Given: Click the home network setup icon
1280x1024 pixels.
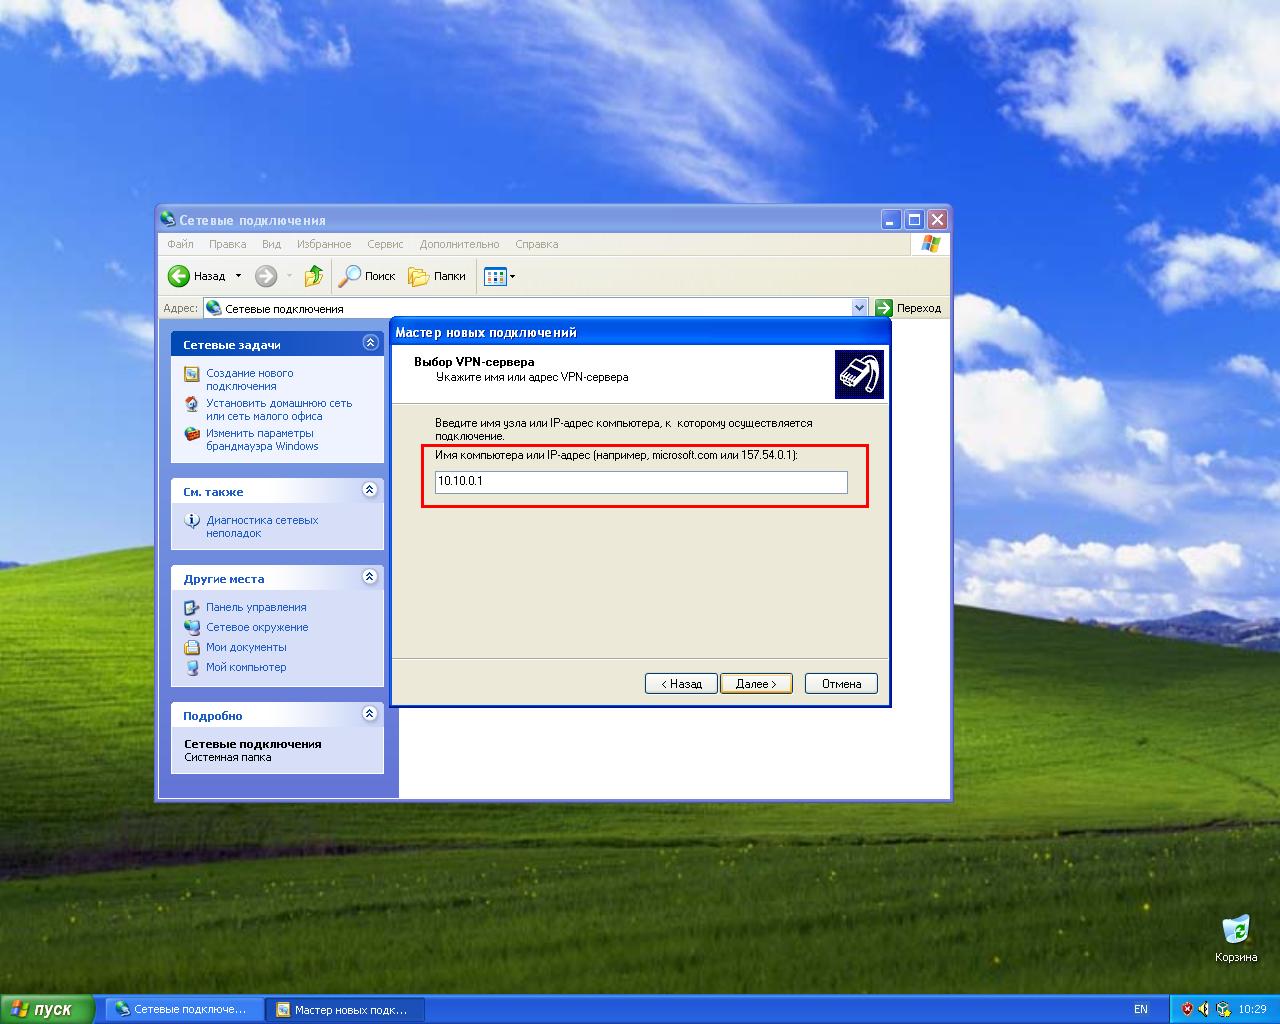Looking at the screenshot, I should tap(192, 404).
